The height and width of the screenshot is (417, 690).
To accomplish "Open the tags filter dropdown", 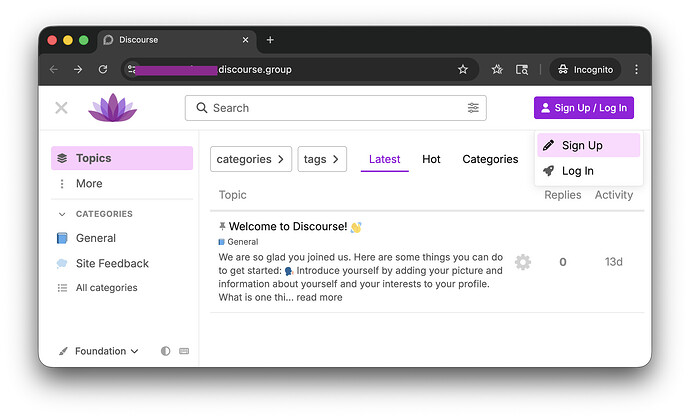I will (322, 159).
